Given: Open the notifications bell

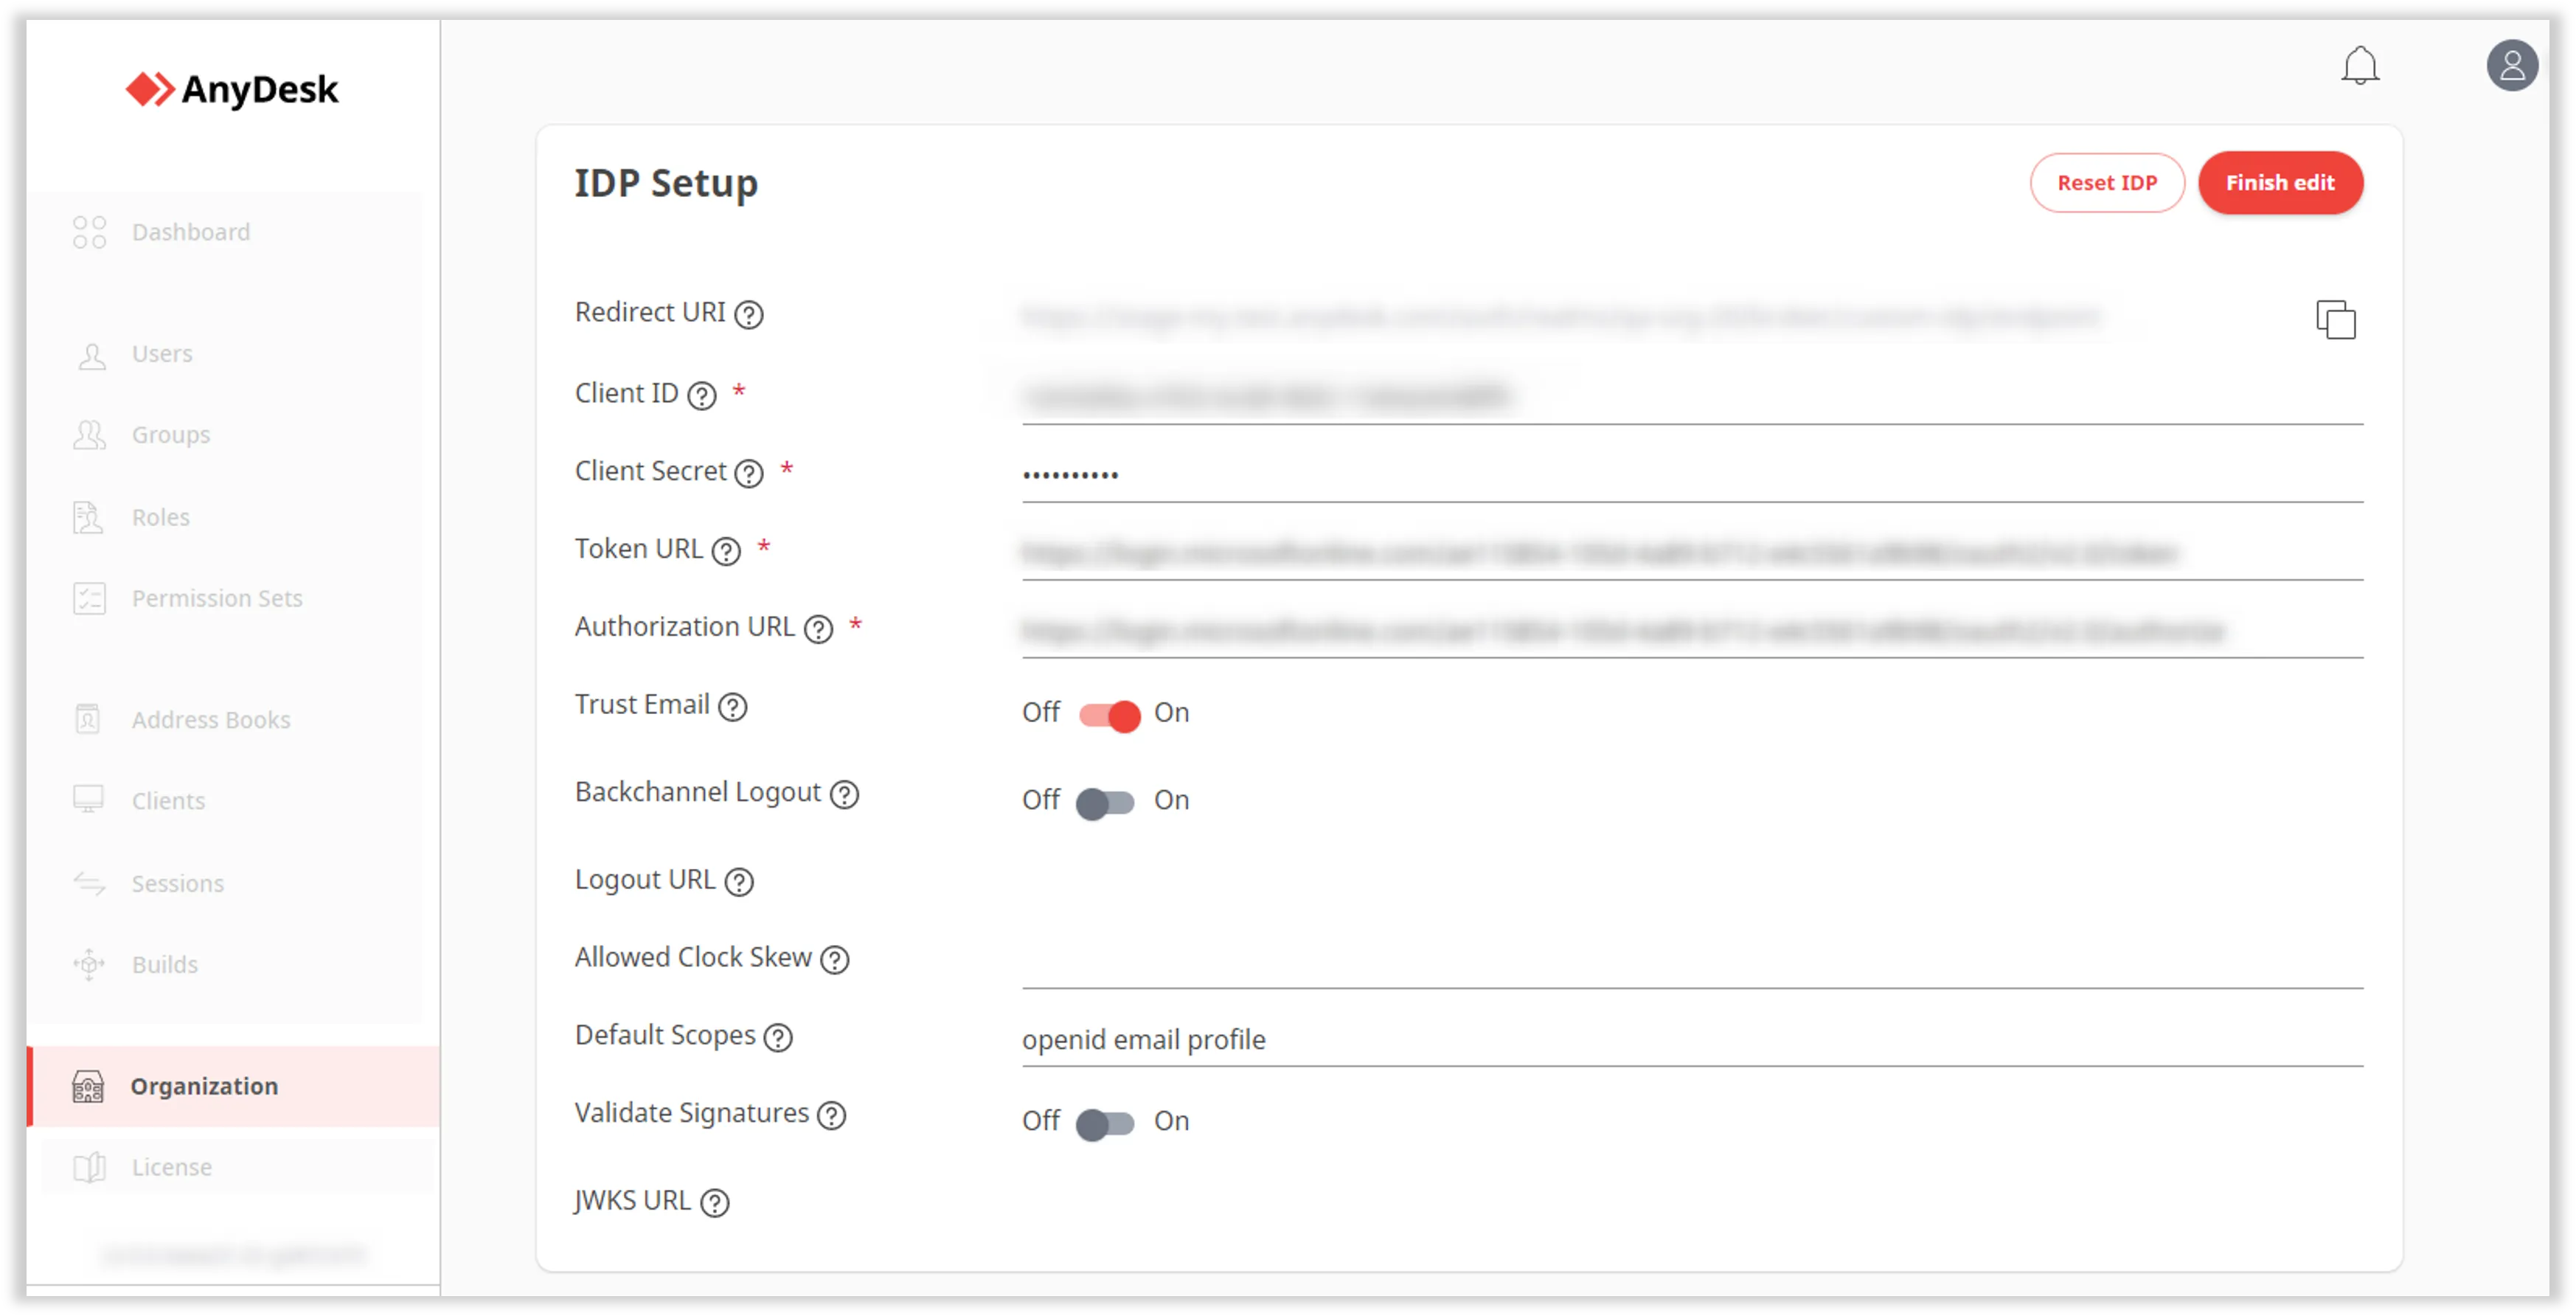Looking at the screenshot, I should click(2359, 66).
